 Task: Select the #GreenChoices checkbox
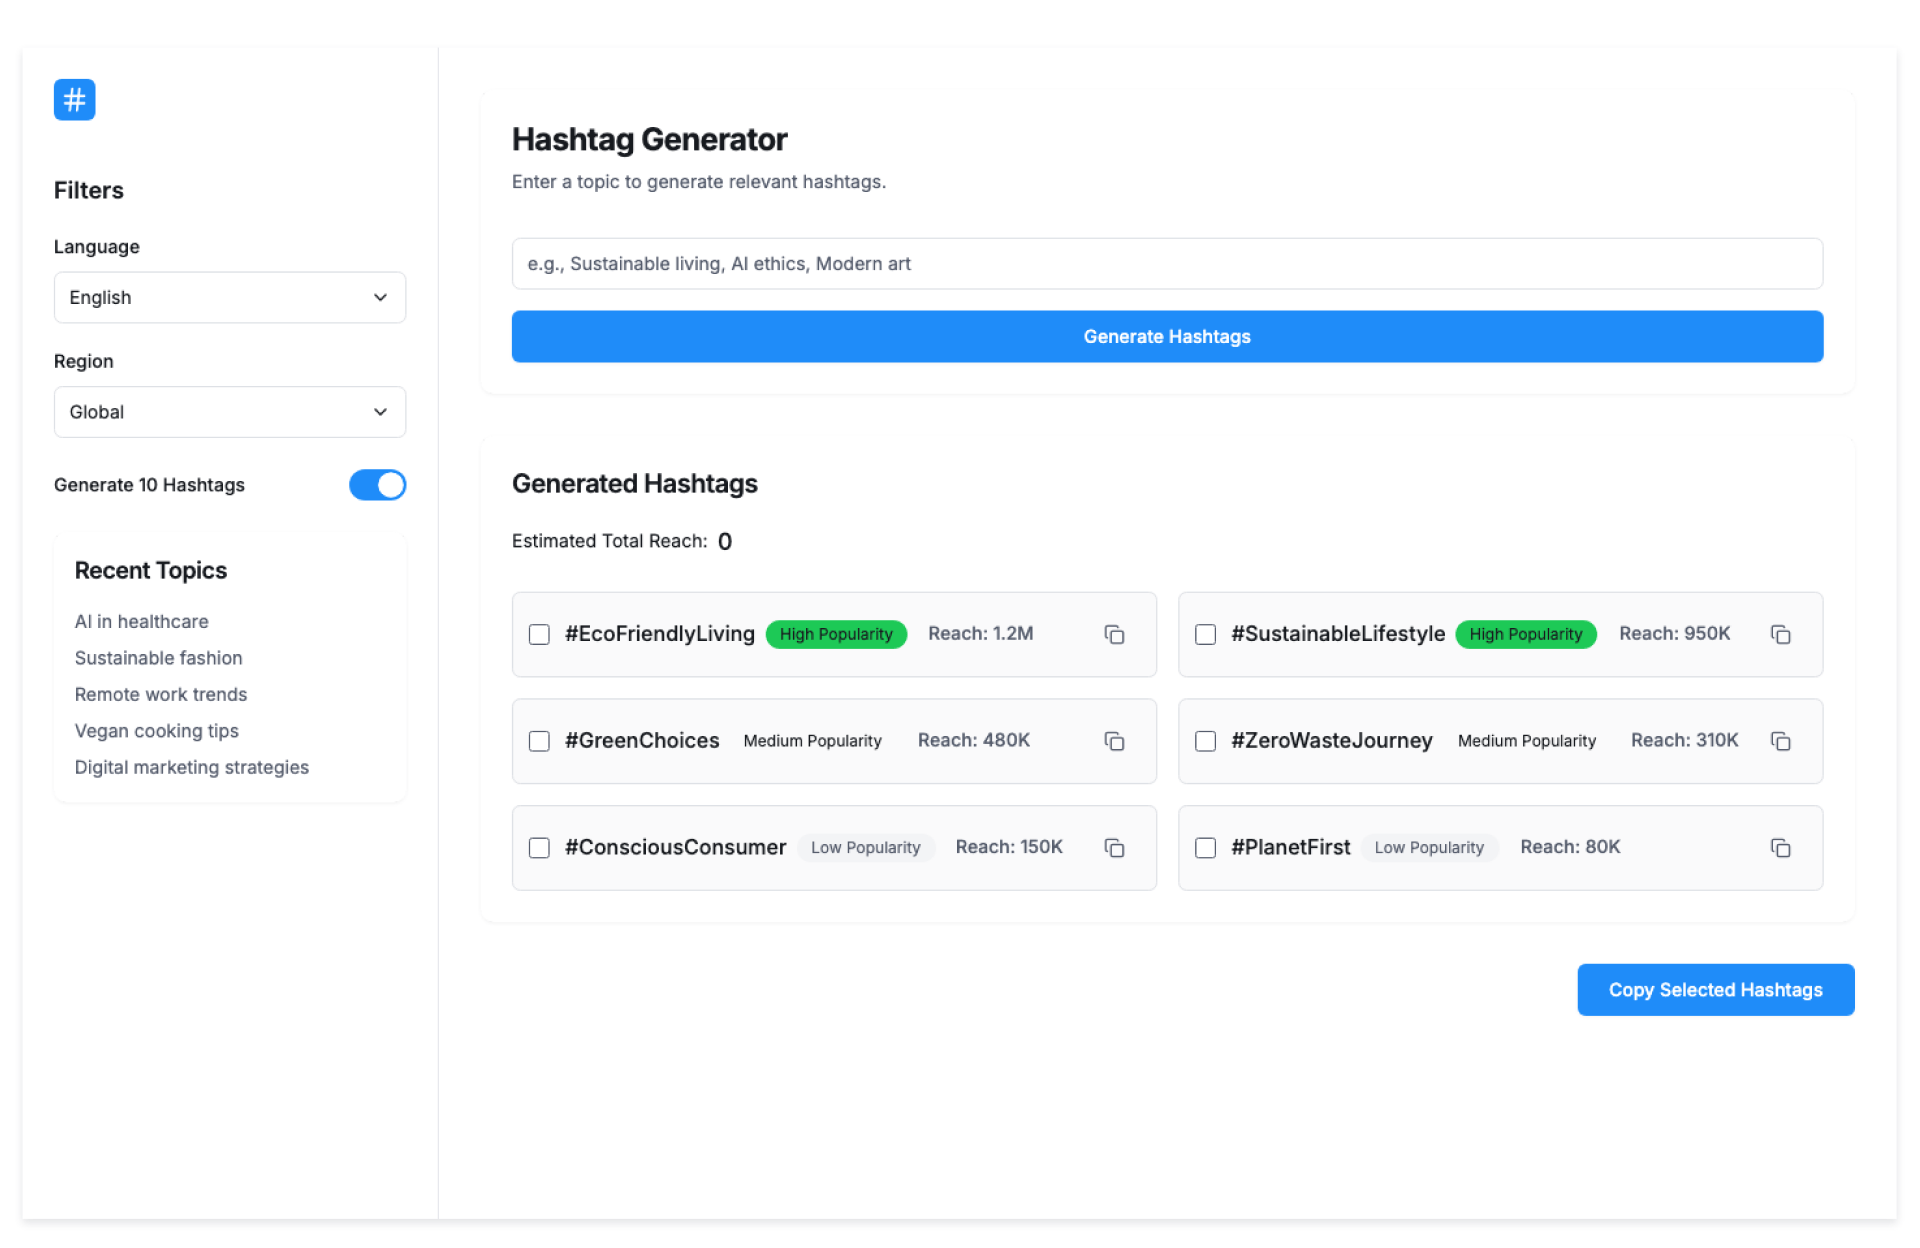[539, 741]
